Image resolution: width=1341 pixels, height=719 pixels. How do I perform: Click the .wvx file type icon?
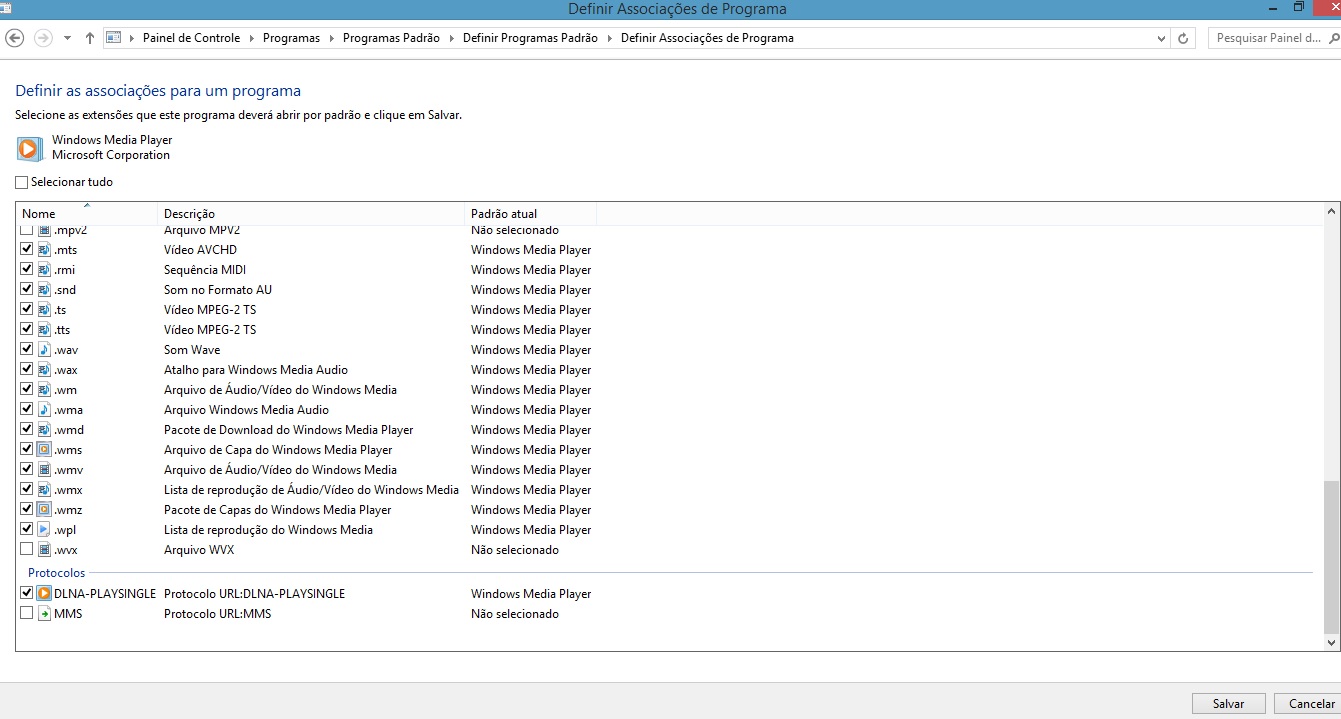pos(44,550)
